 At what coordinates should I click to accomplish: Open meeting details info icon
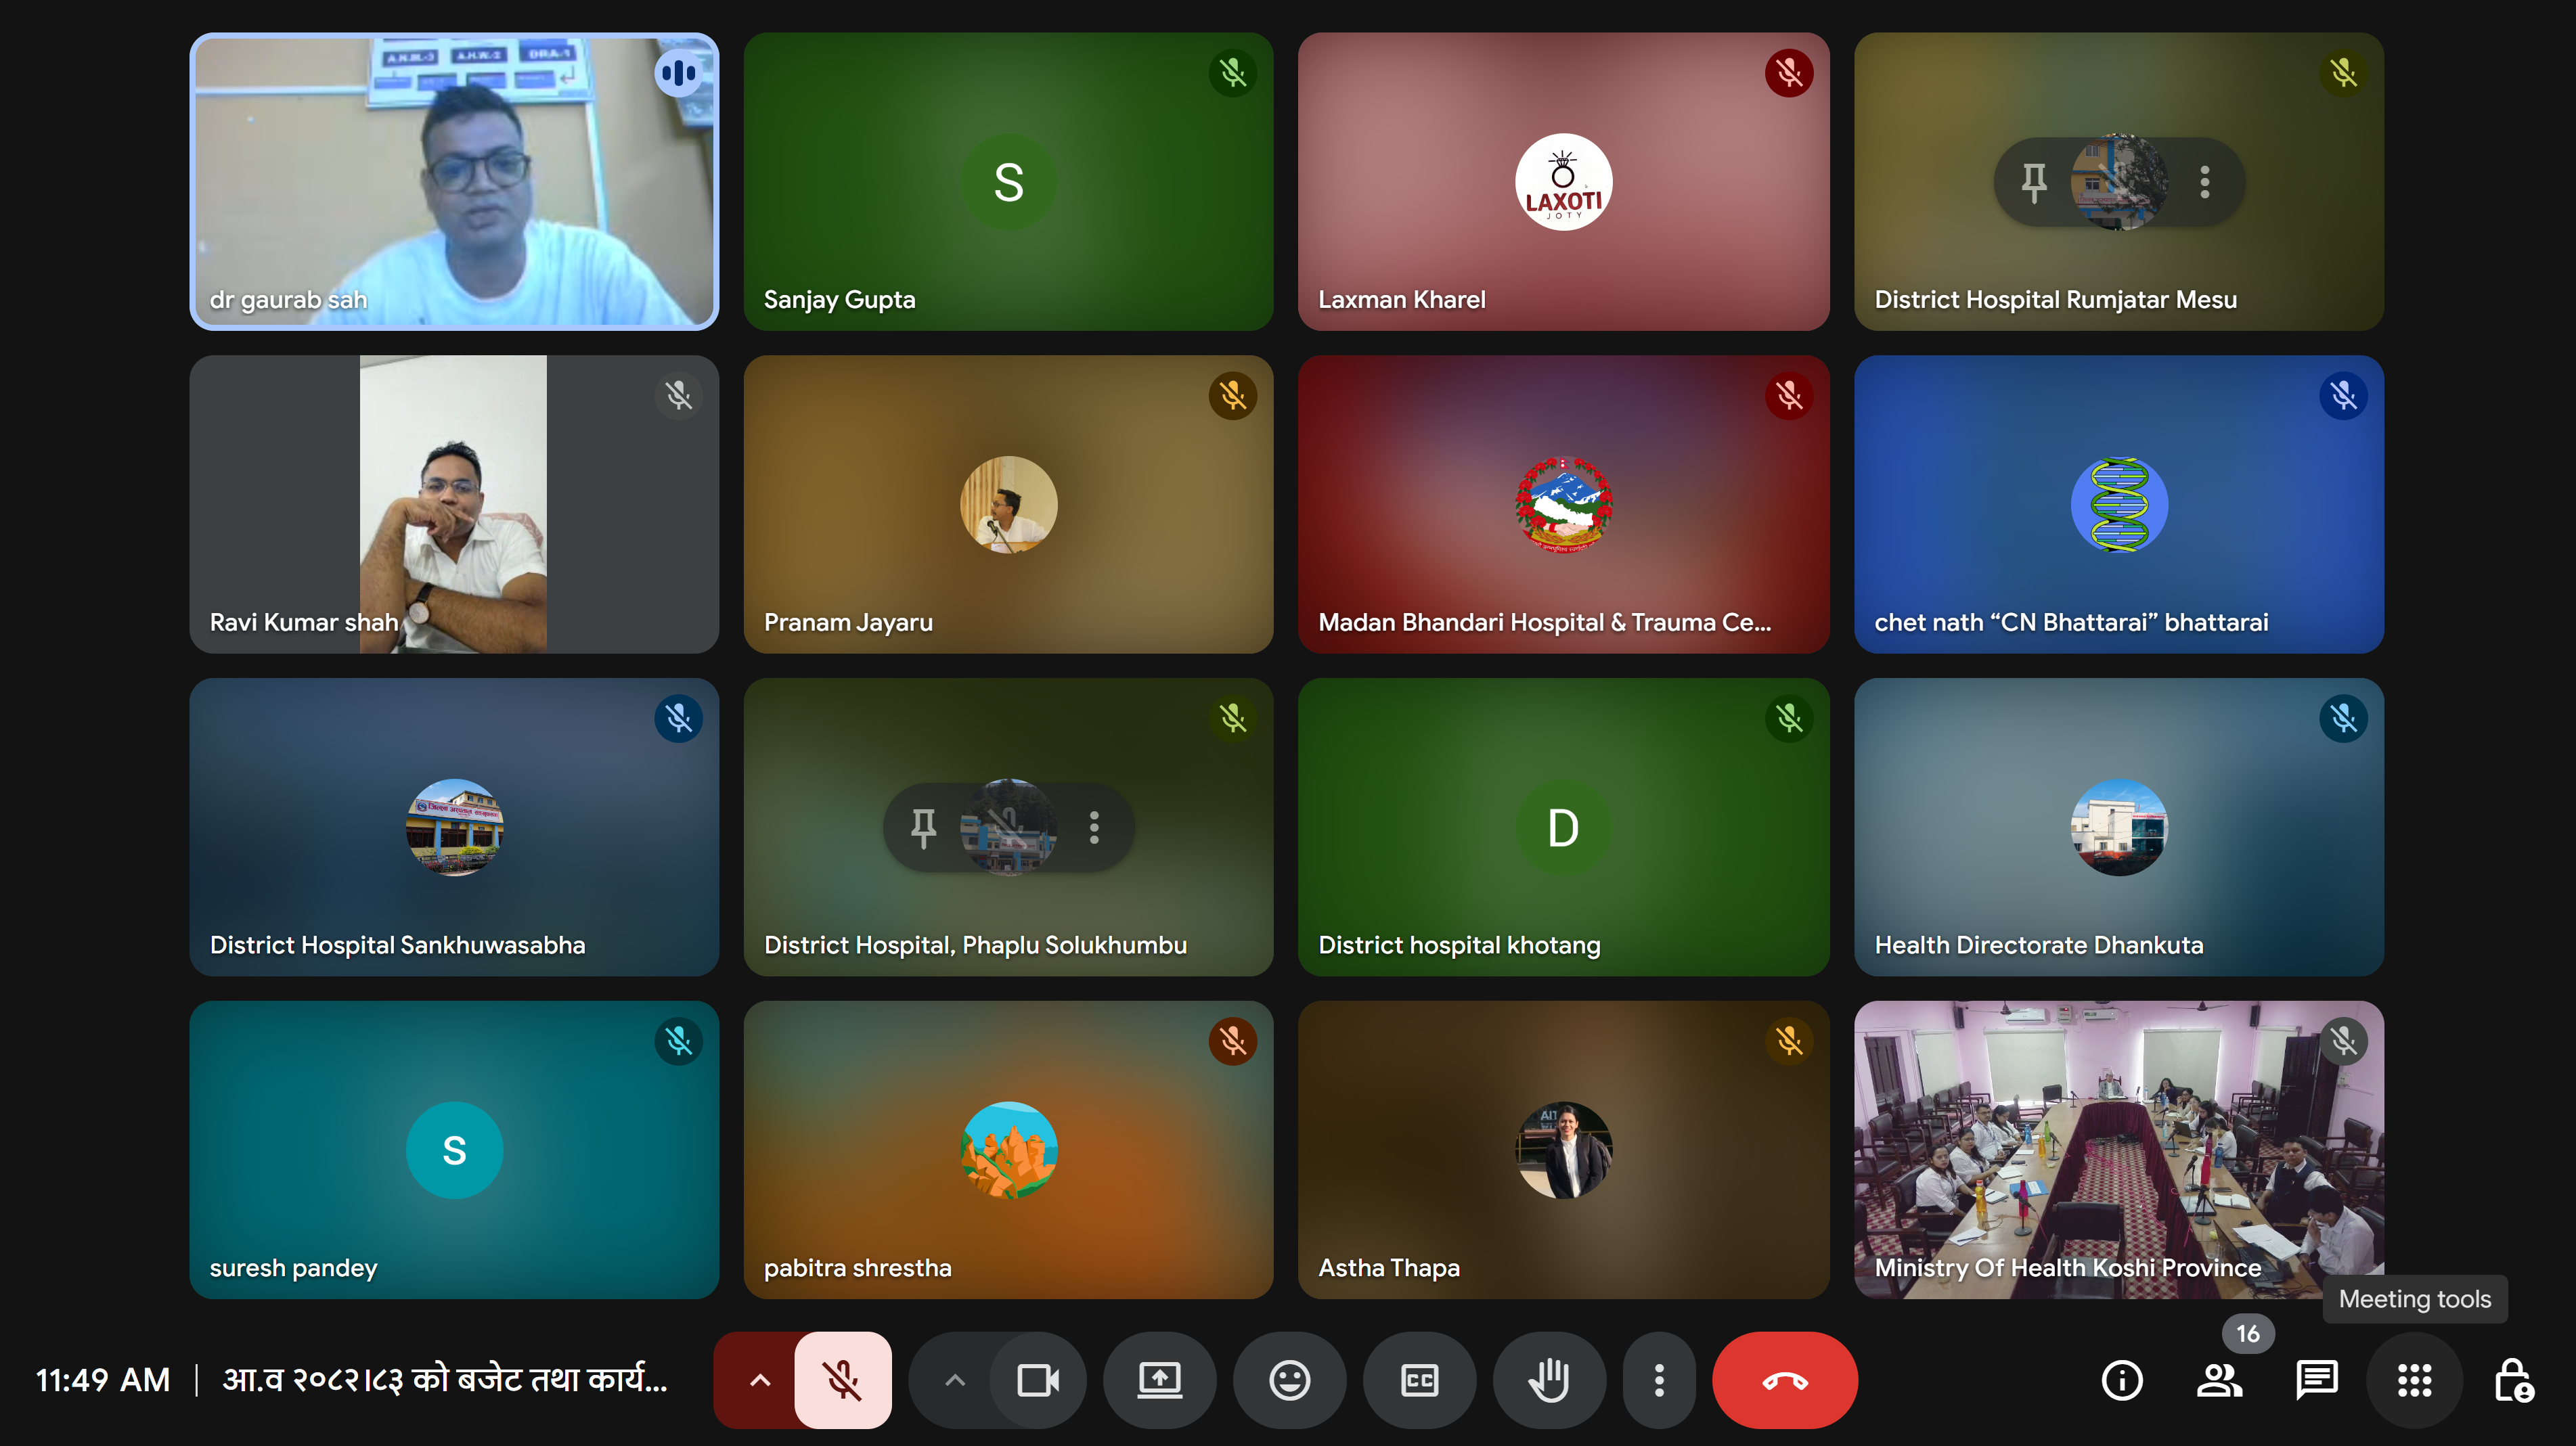2121,1380
